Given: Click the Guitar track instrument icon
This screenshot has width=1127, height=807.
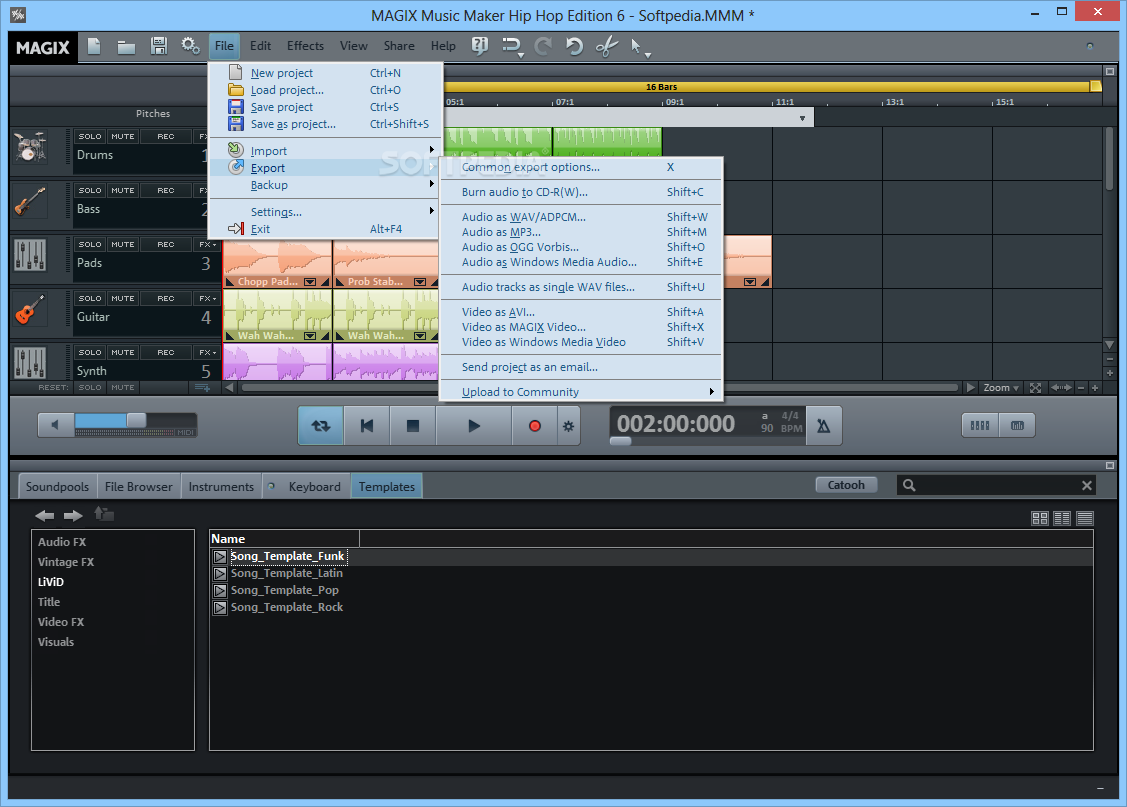Looking at the screenshot, I should pos(30,309).
